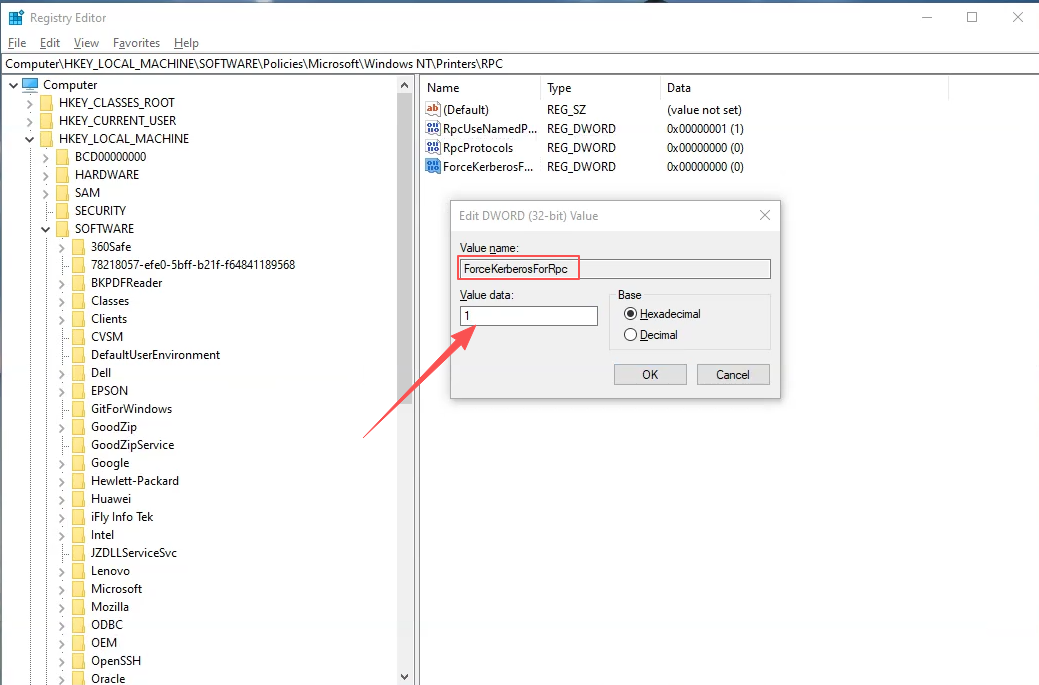The image size is (1039, 685).
Task: Cancel the Edit DWORD dialog
Action: [x=733, y=374]
